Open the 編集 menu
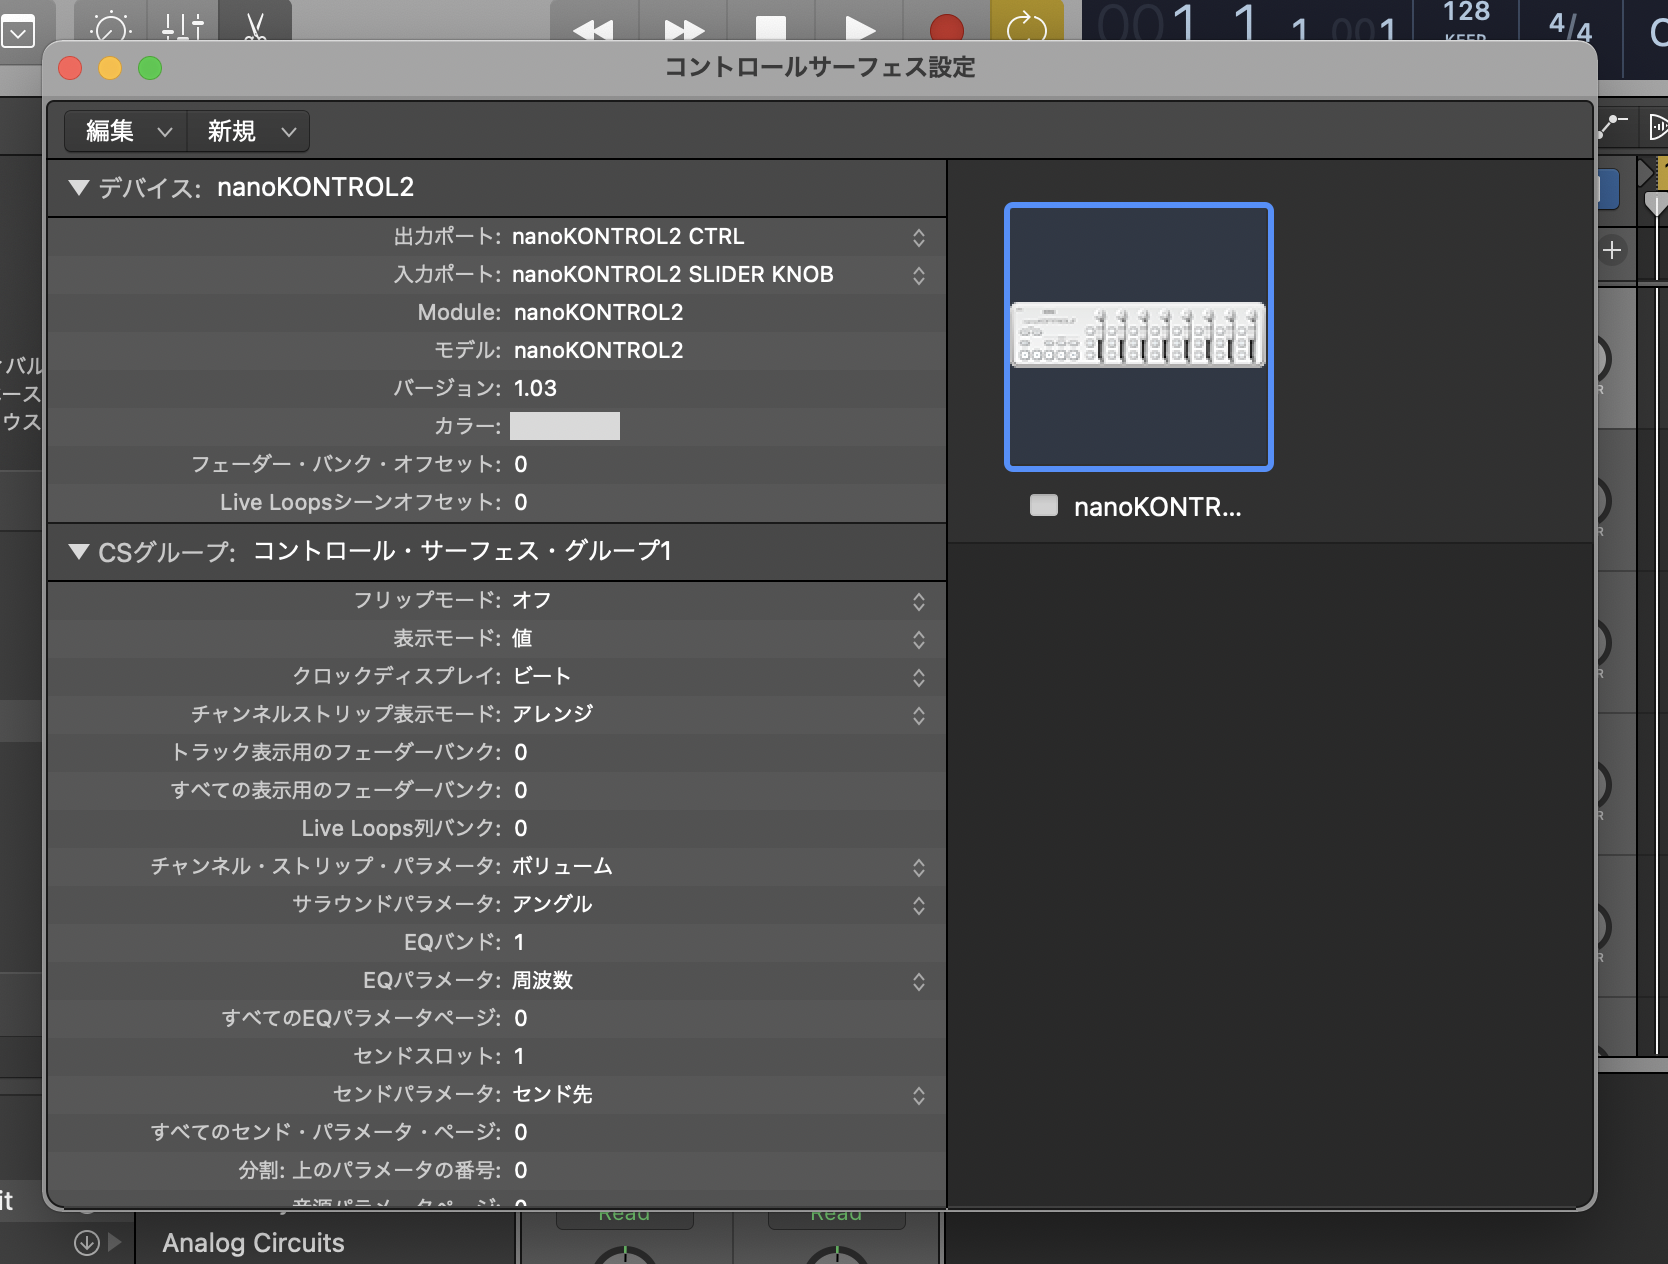 (x=126, y=131)
